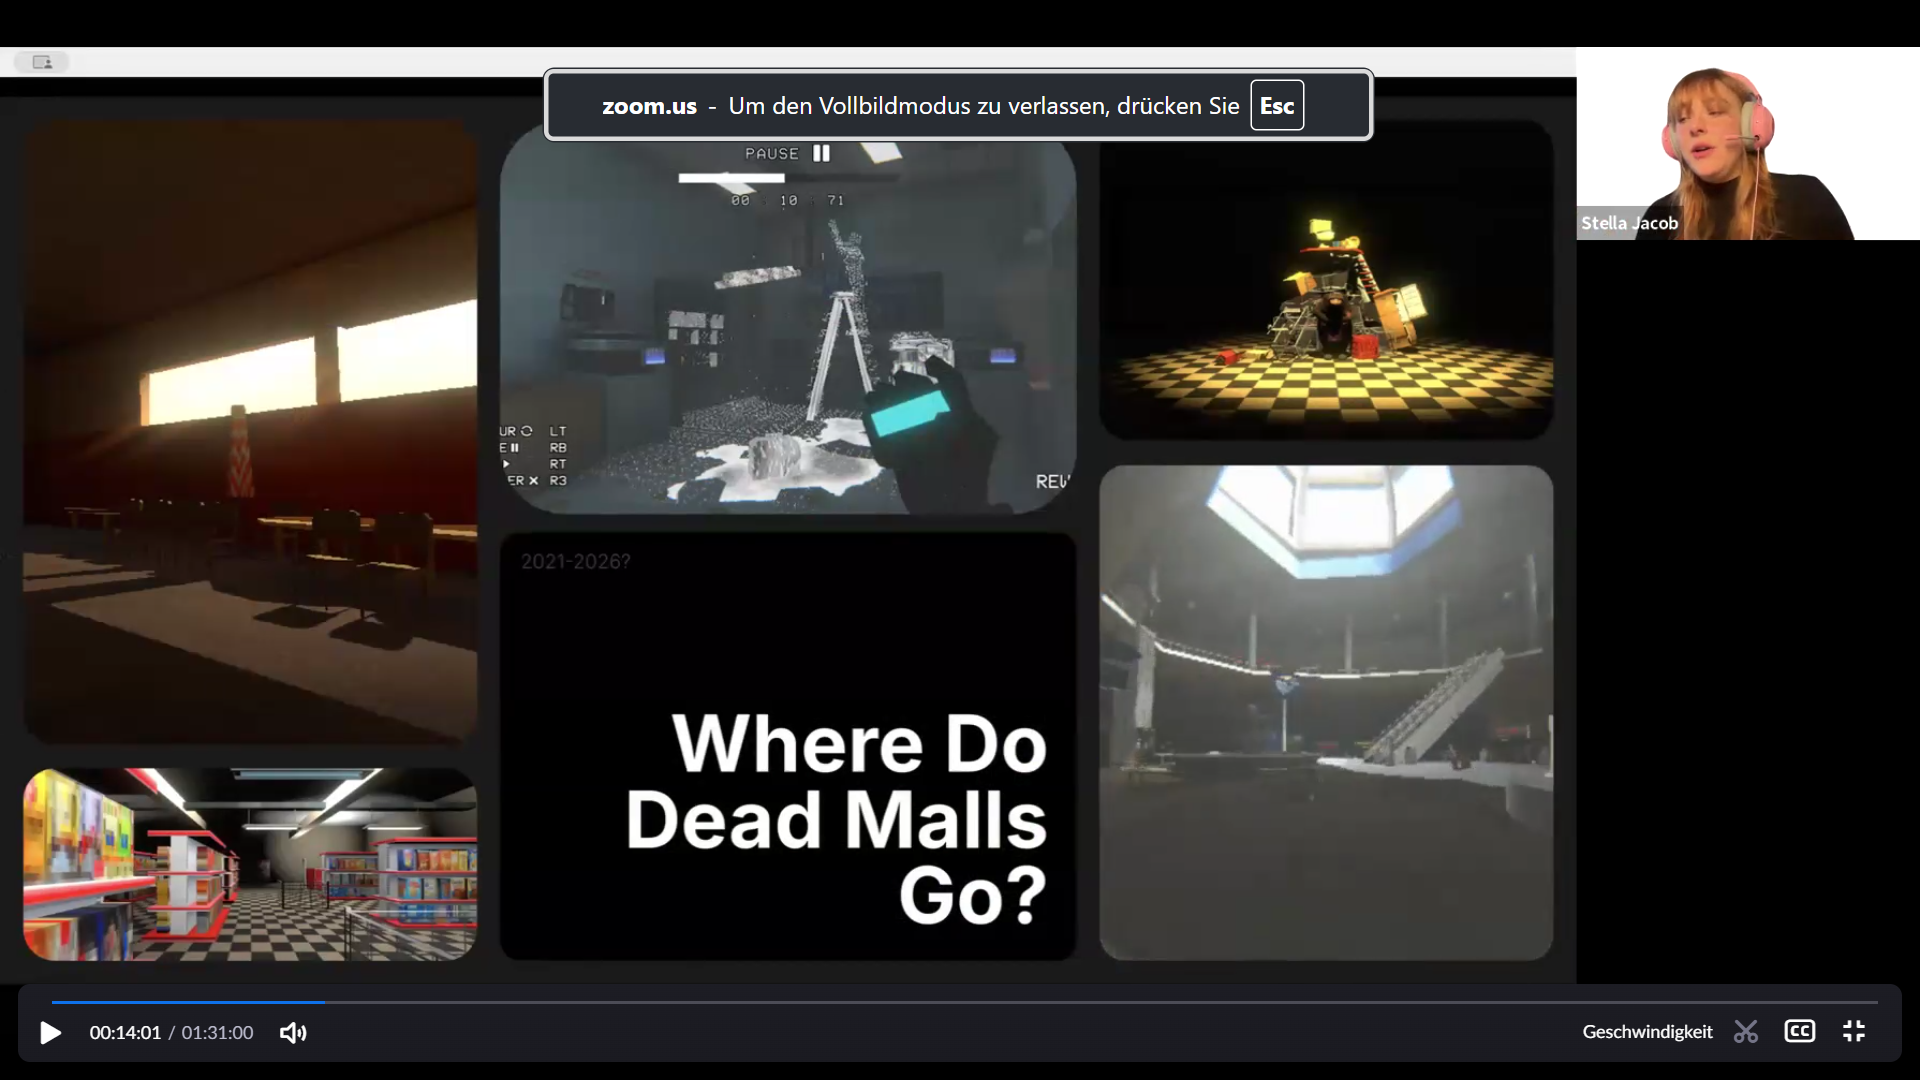The image size is (1920, 1080).
Task: Exit fullscreen with the minimize-arrows icon
Action: 1854,1031
